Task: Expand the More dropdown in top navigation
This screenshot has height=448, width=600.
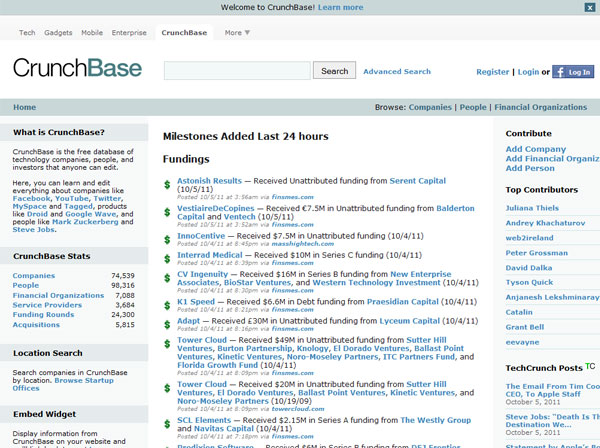Action: click(x=237, y=33)
